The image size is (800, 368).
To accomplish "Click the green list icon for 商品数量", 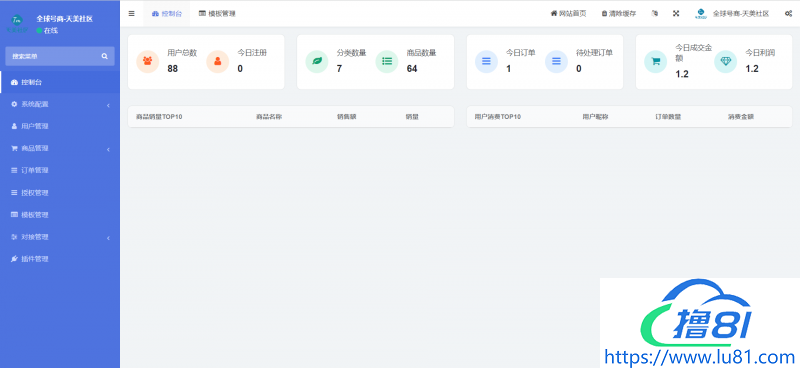I will point(387,61).
